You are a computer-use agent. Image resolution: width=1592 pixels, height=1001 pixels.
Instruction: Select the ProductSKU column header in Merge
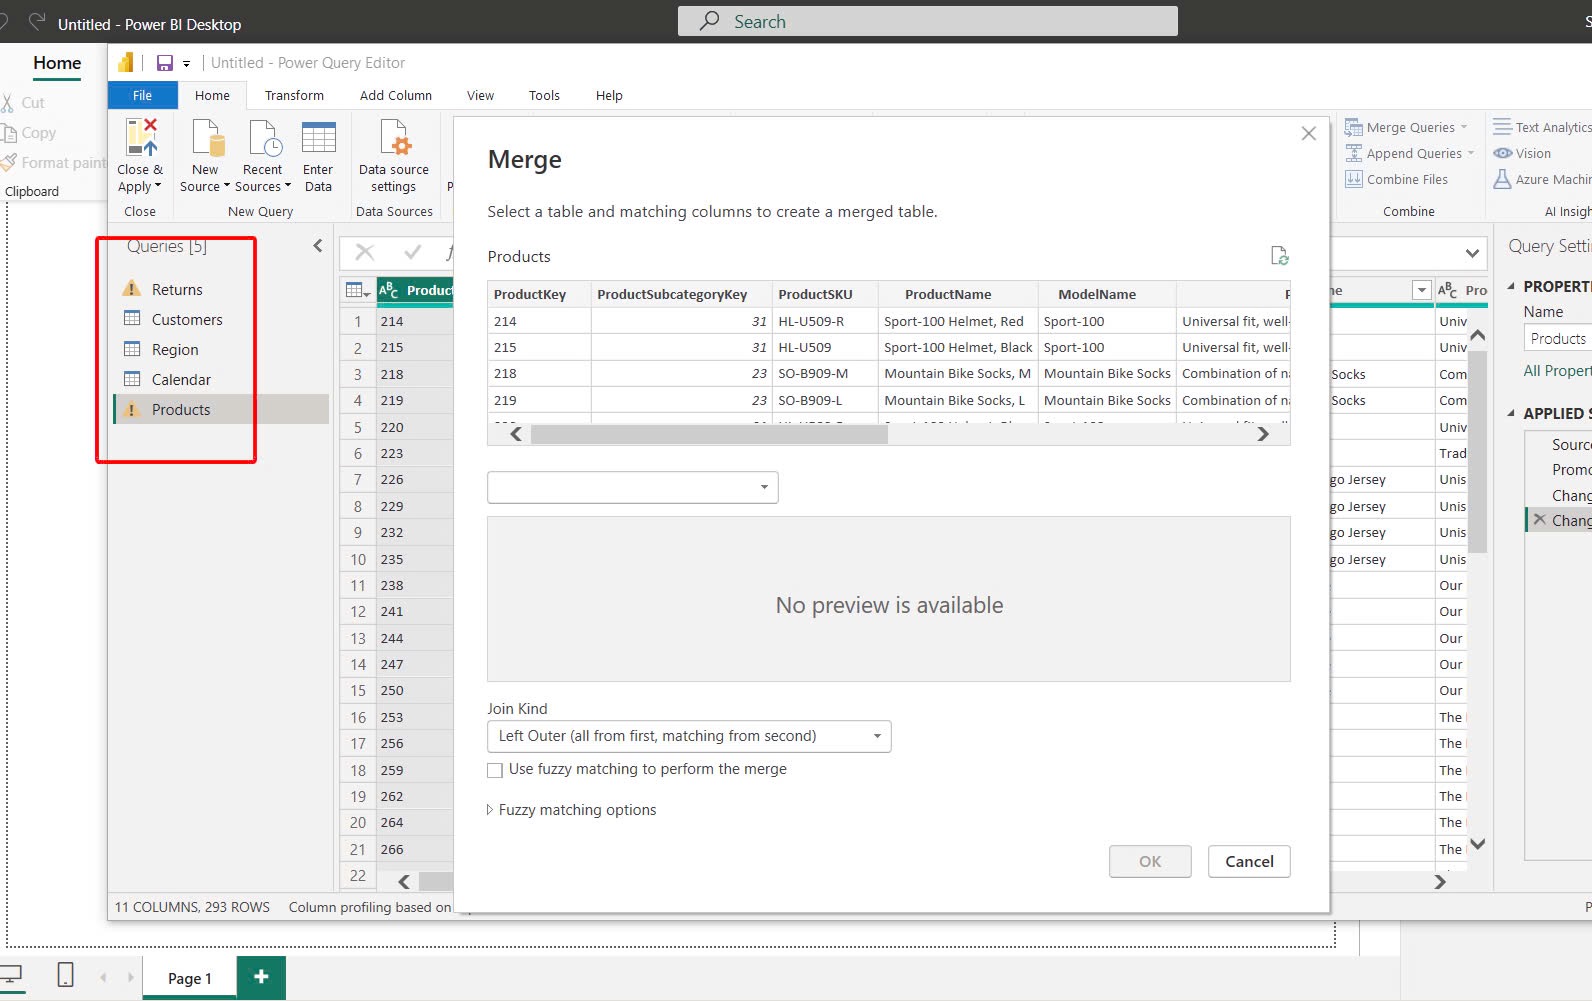(825, 294)
